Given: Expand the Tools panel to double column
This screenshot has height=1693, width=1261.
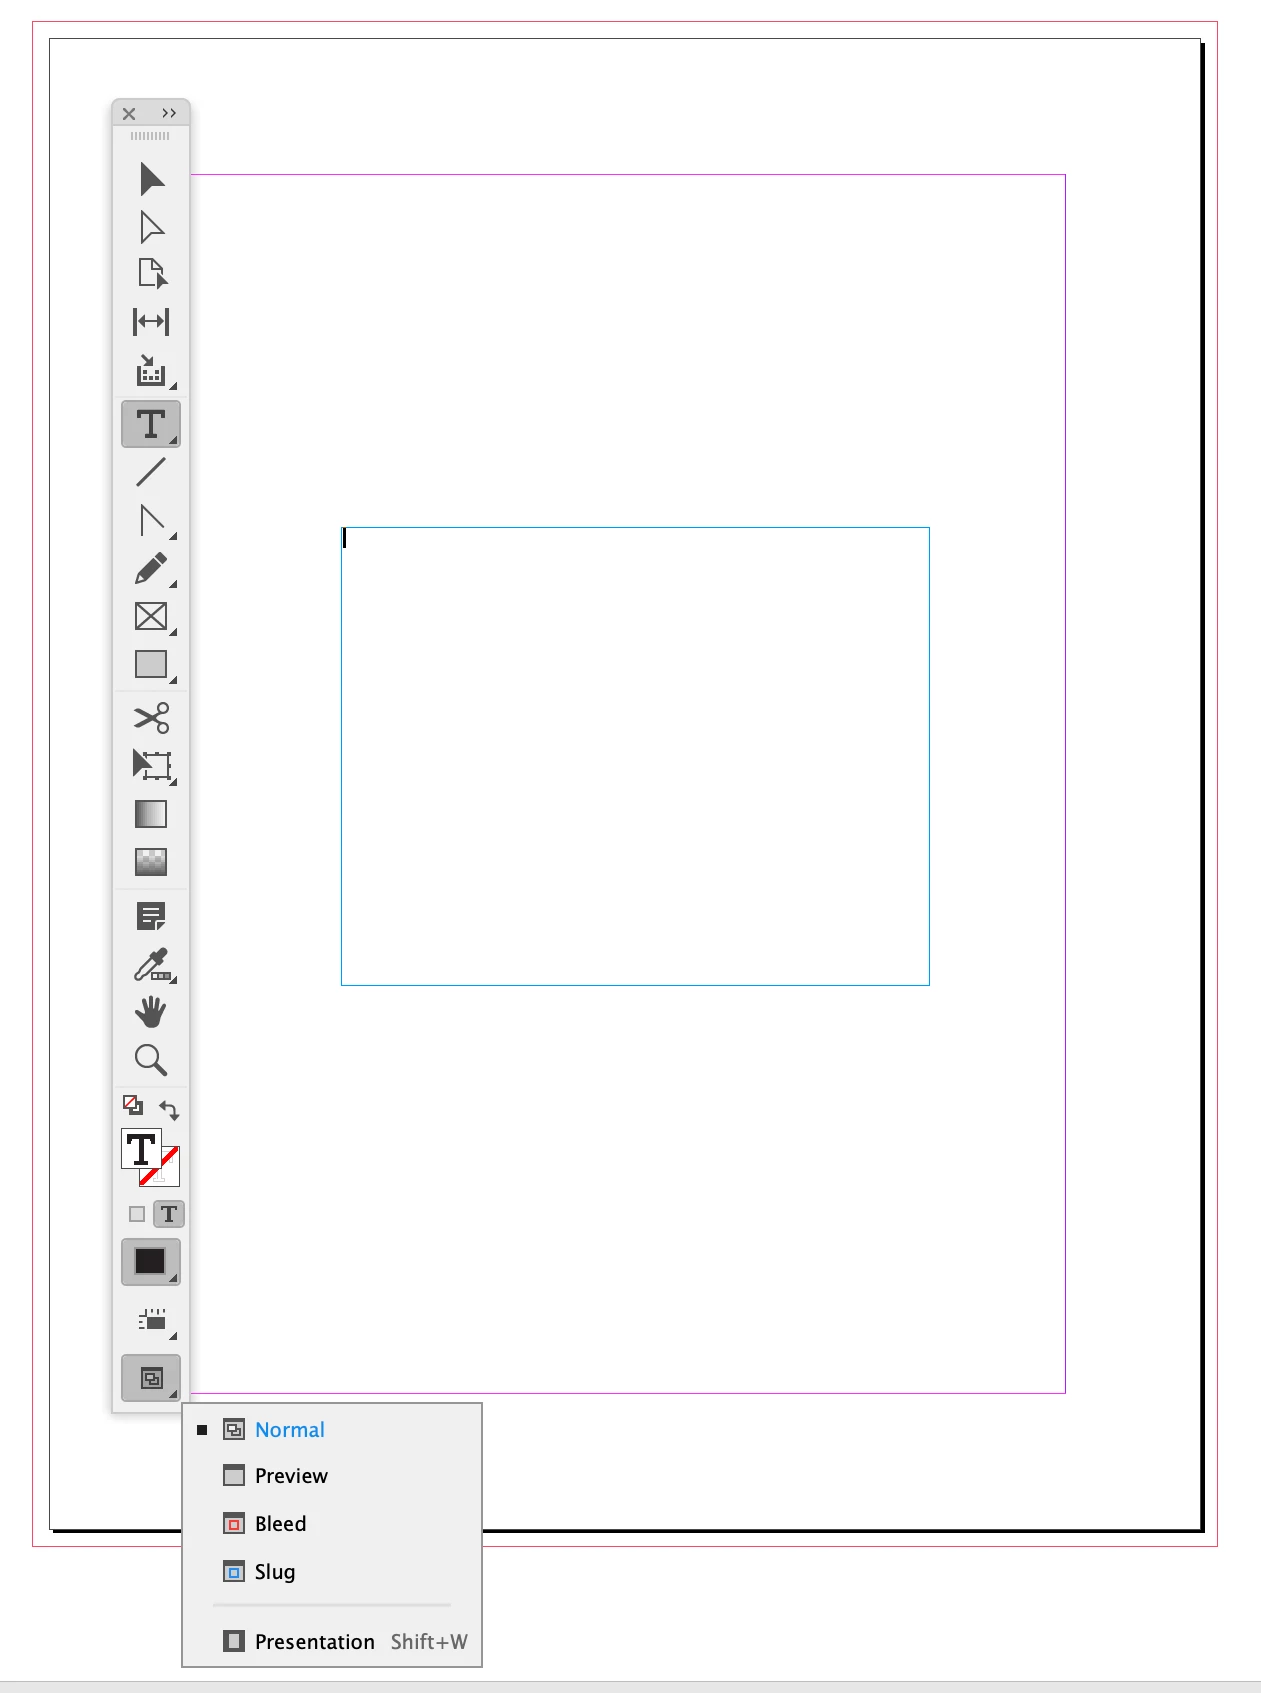Looking at the screenshot, I should click(x=169, y=113).
